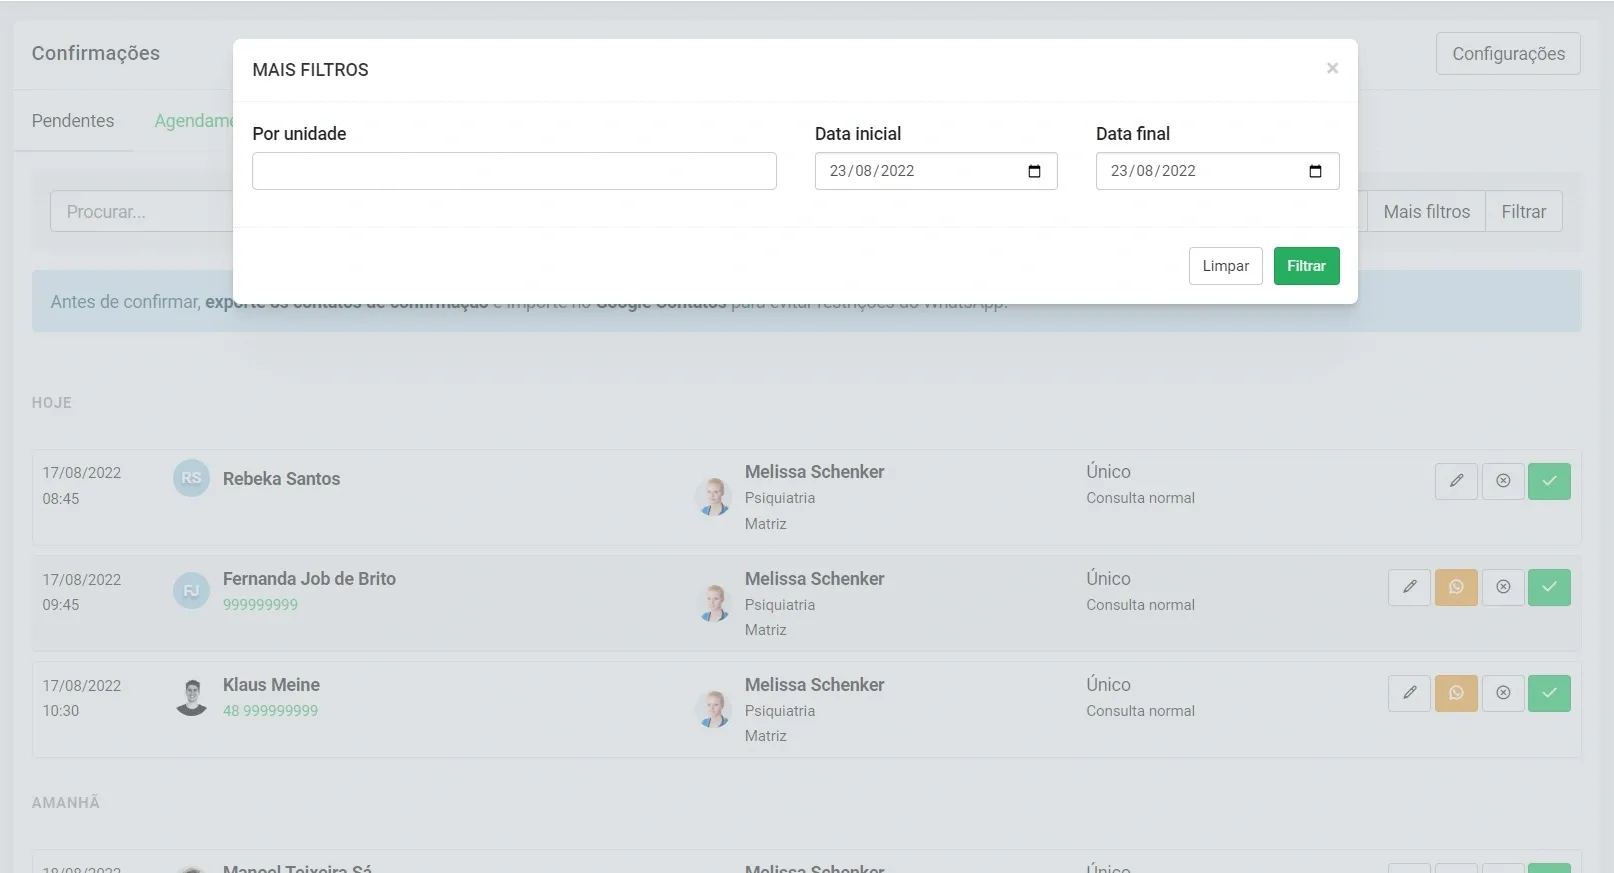
Task: Switch to the Pendentes tab
Action: point(73,121)
